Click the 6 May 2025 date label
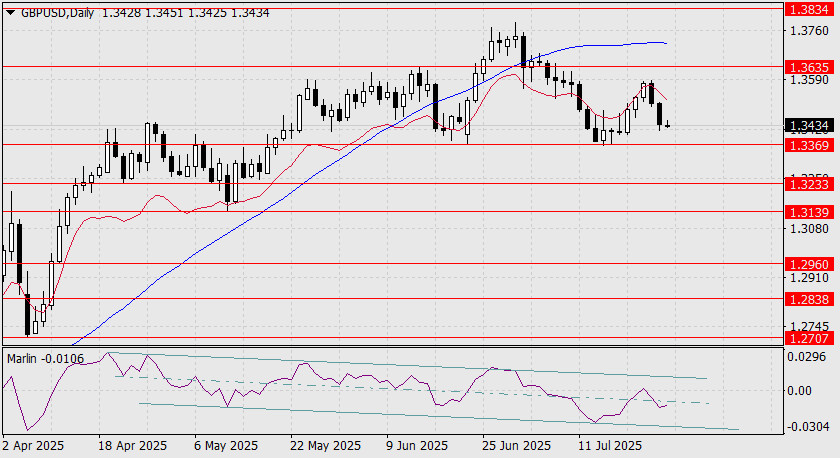 (x=226, y=446)
